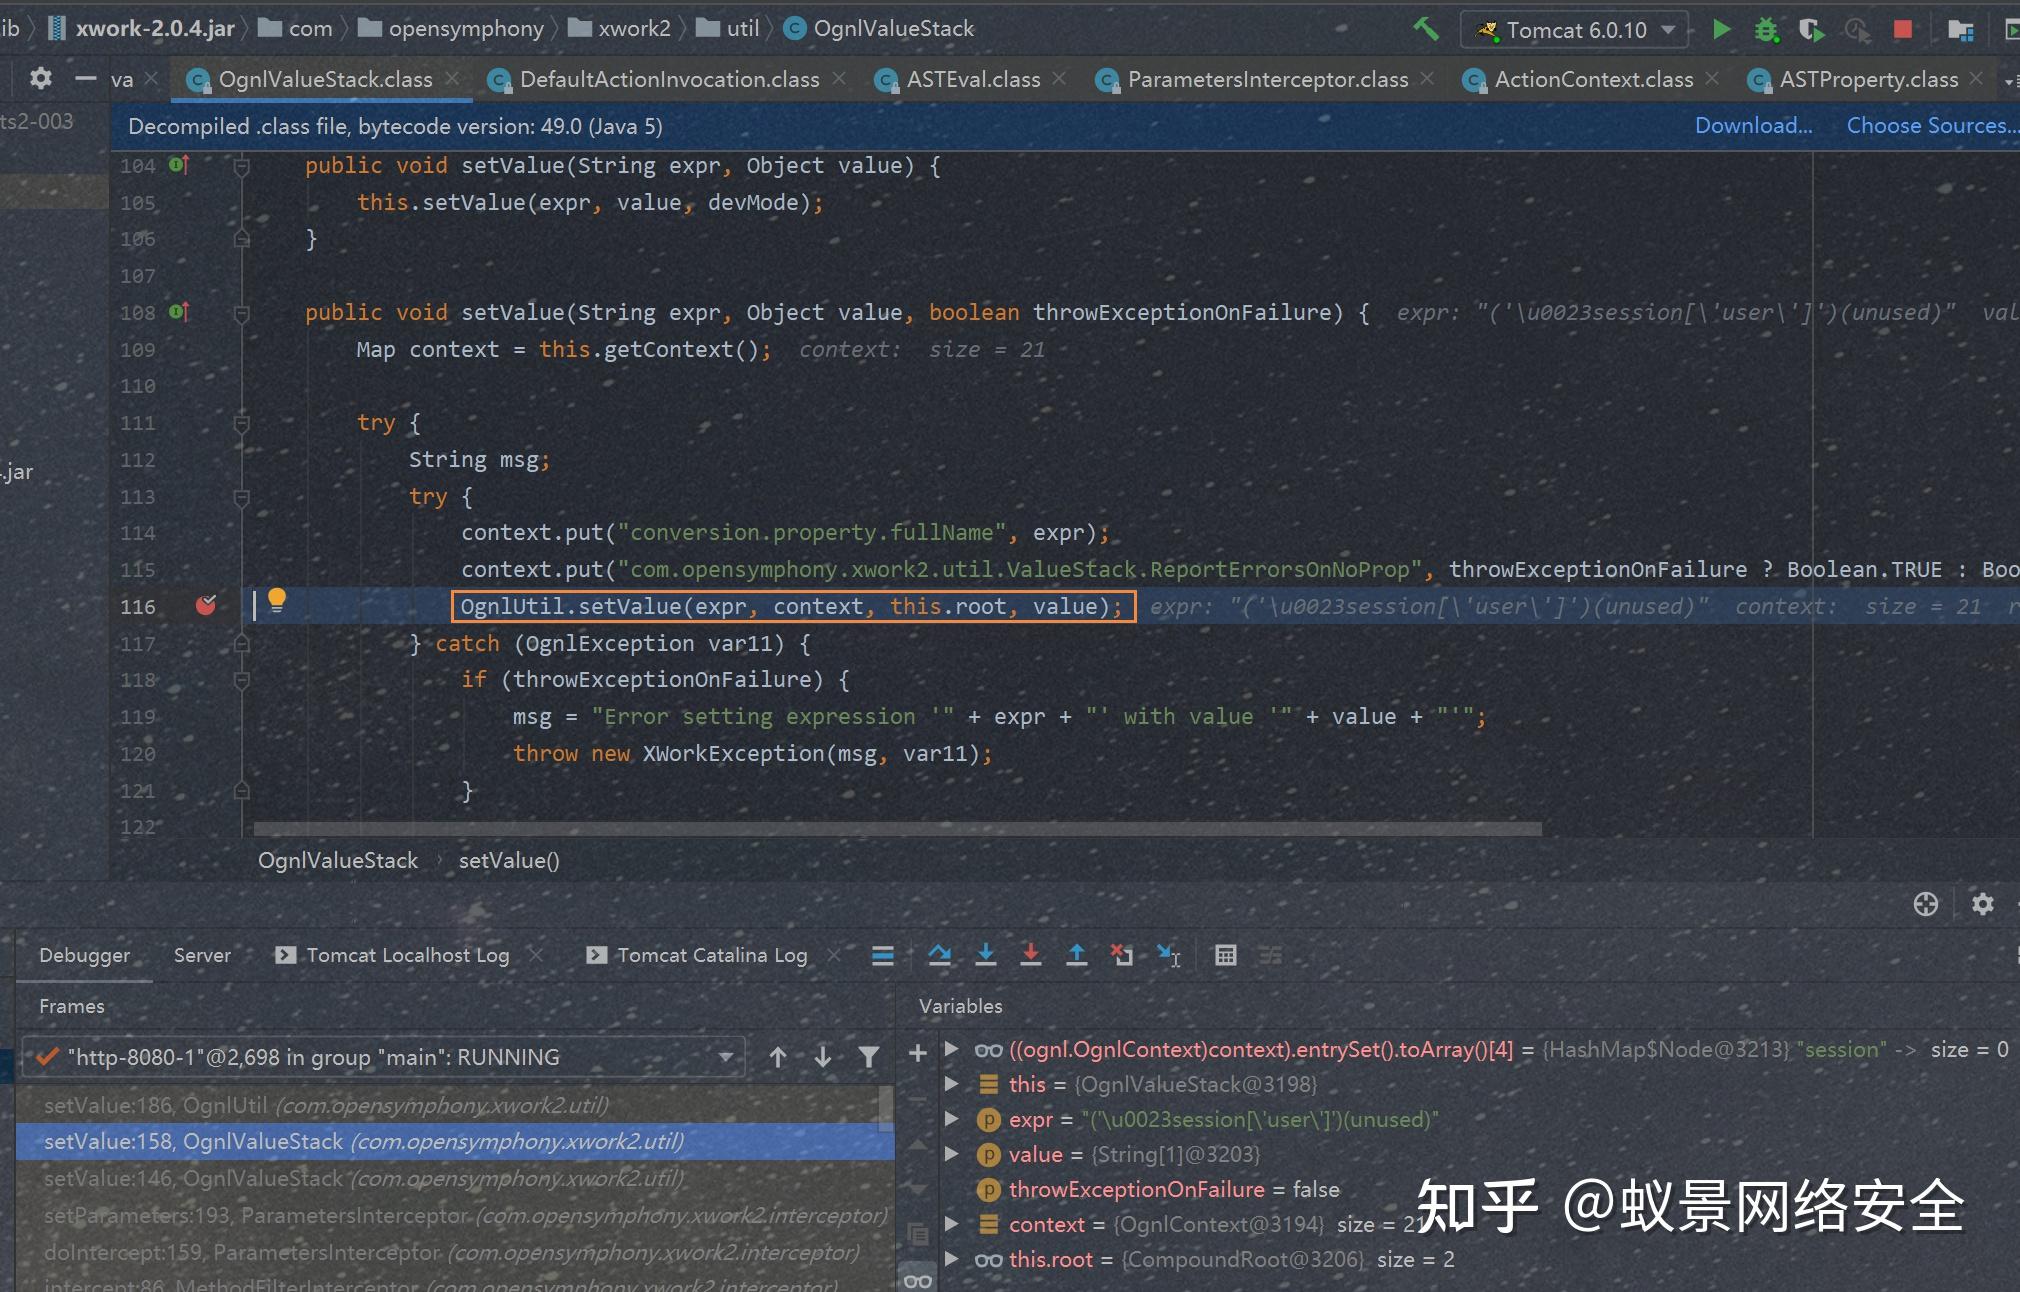The width and height of the screenshot is (2020, 1292).
Task: Open the Tomcat 6.0.10 run configuration dropdown
Action: [x=1575, y=30]
